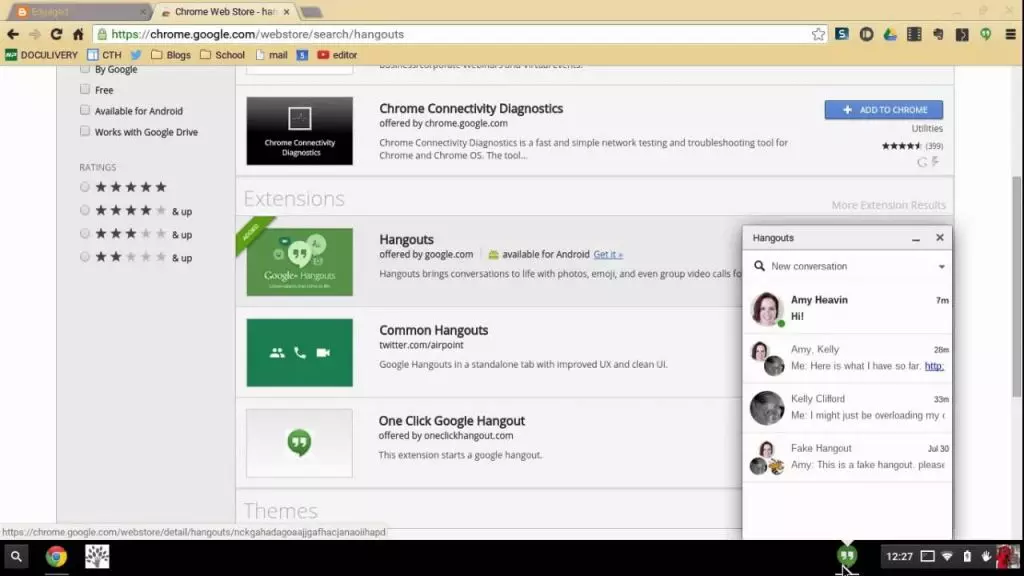Select four stars & up rating
Screen dimensions: 1024x576
(x=85, y=210)
